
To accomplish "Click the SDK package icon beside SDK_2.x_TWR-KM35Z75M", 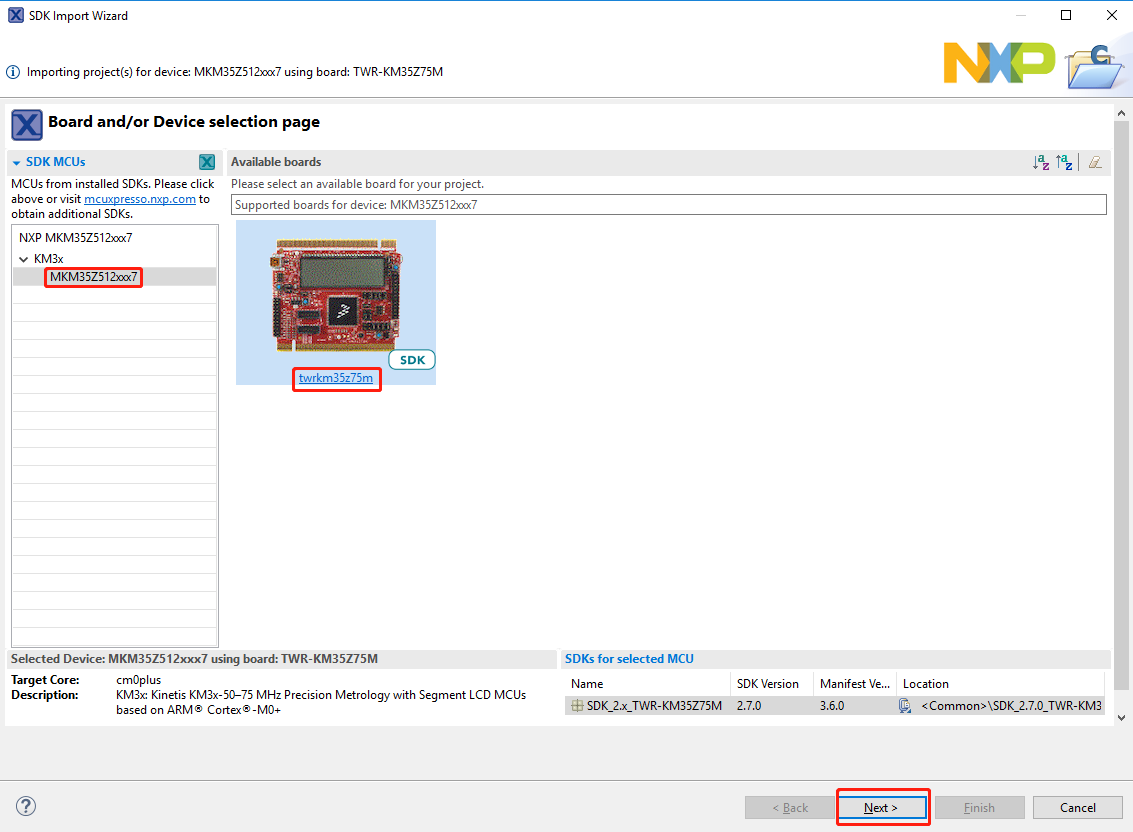I will point(577,706).
